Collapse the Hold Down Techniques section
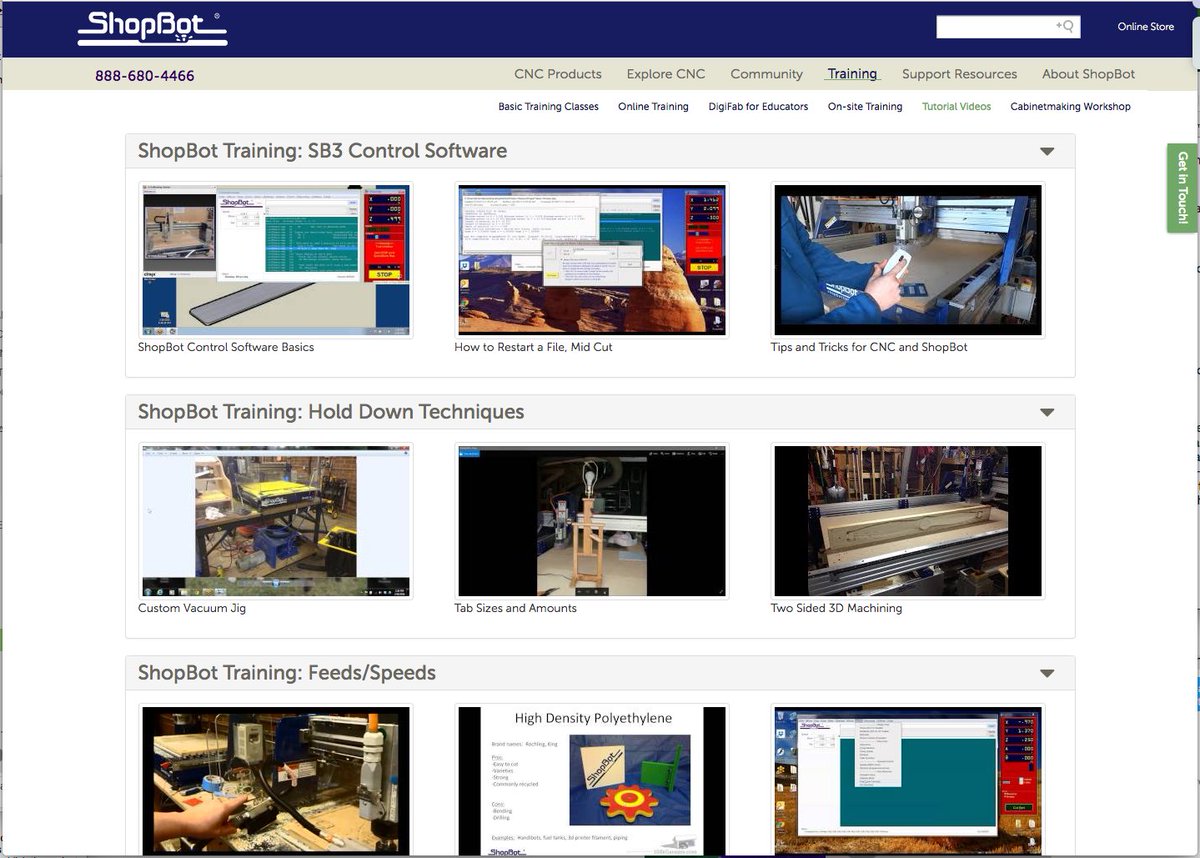1200x858 pixels. point(1047,413)
